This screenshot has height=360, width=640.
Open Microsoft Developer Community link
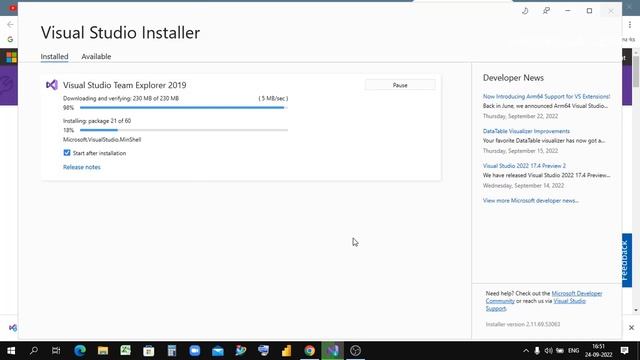(x=576, y=293)
